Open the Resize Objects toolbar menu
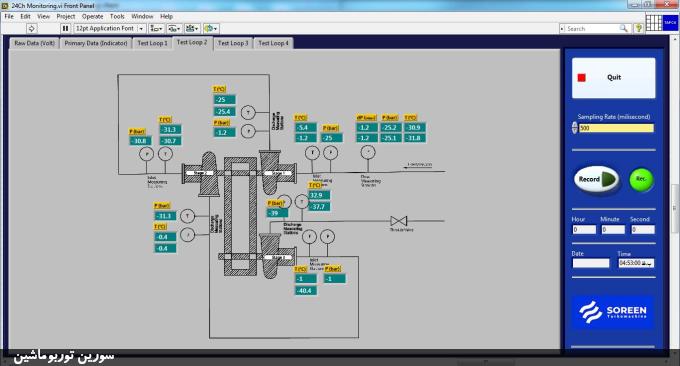Screen dimensions: 680x366 tap(192, 29)
